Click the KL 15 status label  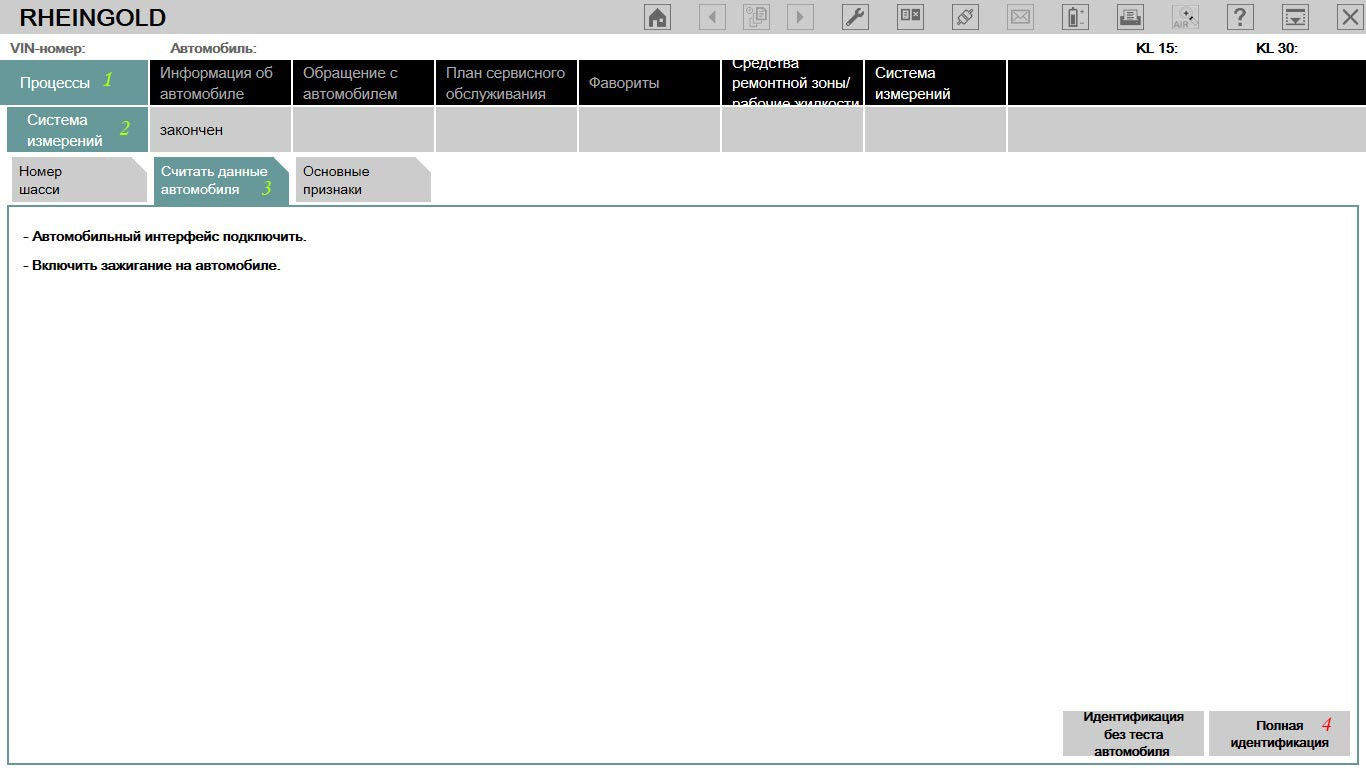(1157, 48)
